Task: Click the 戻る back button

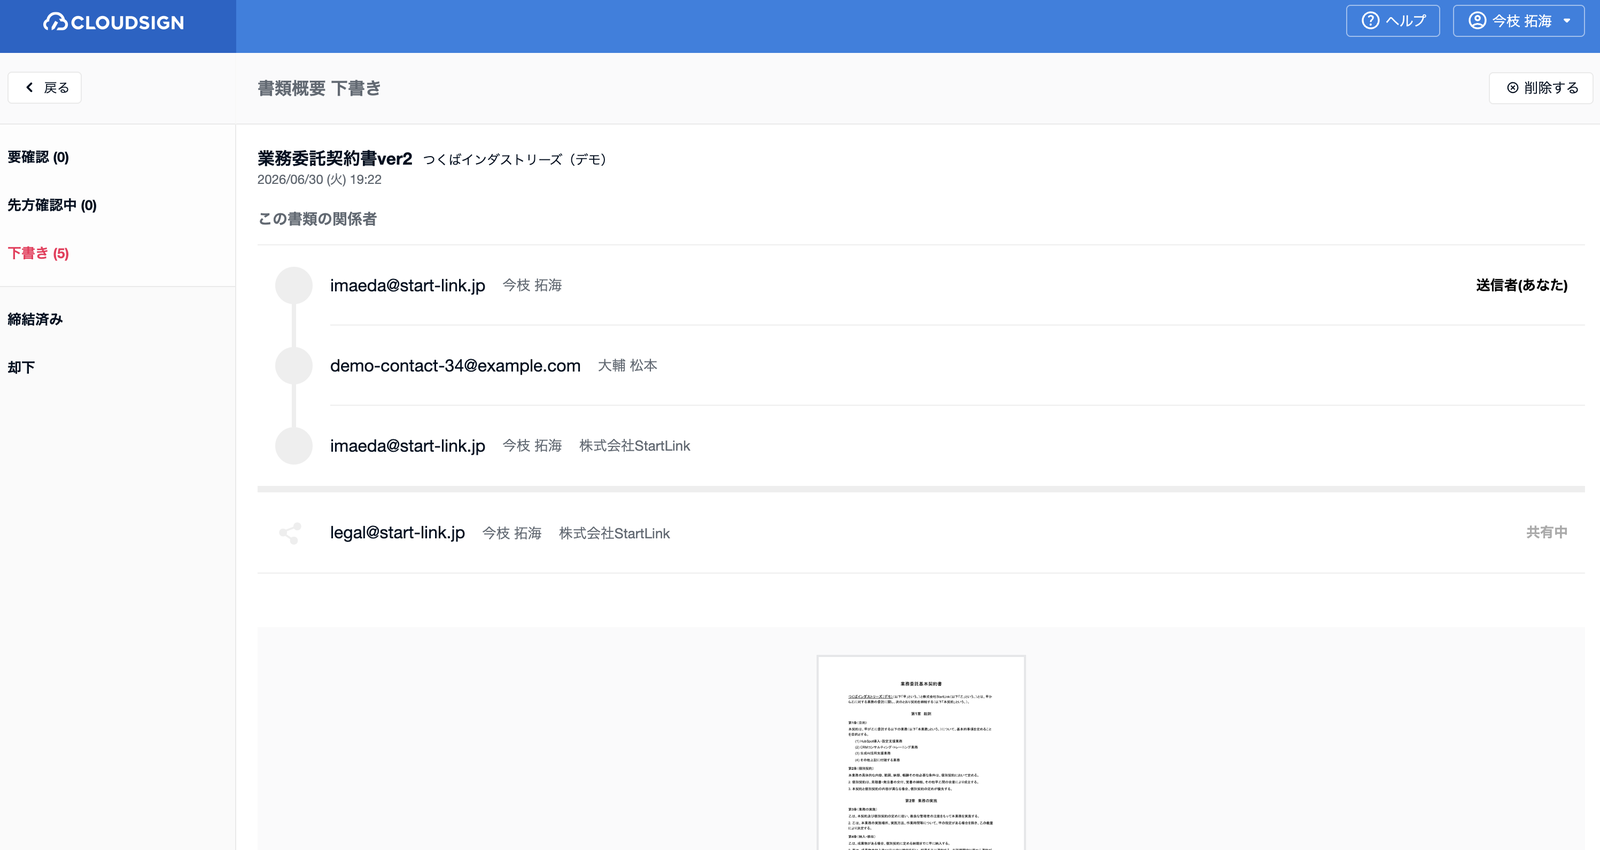Action: click(x=45, y=88)
